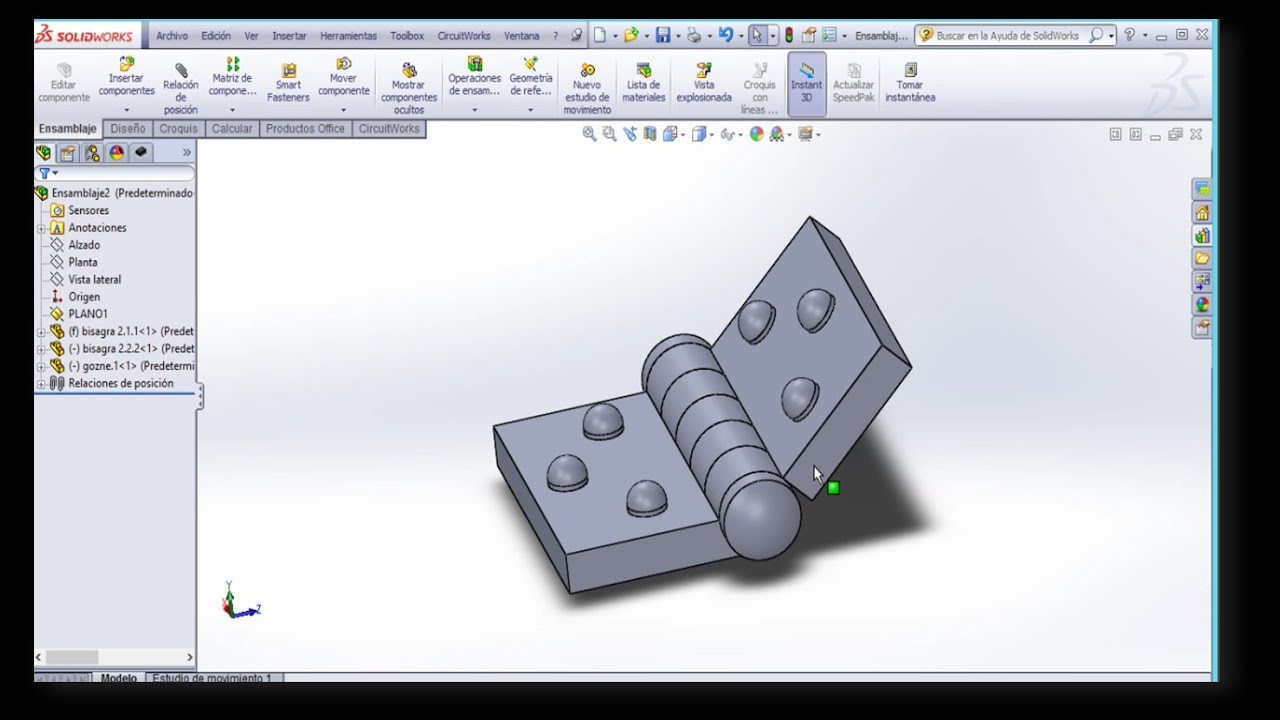This screenshot has height=720, width=1280.
Task: Expand Relaciones de posición node
Action: coord(41,384)
